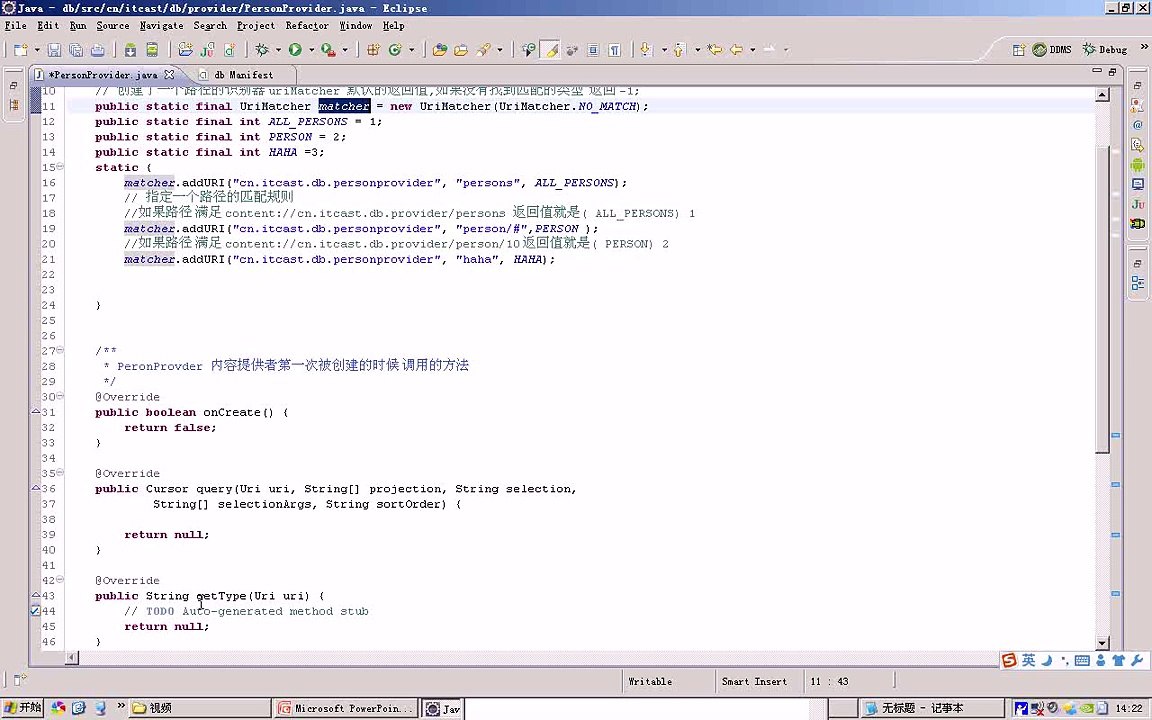Screen dimensions: 1152x720
Task: Click the horizontal scrollbar left arrow
Action: click(x=72, y=658)
